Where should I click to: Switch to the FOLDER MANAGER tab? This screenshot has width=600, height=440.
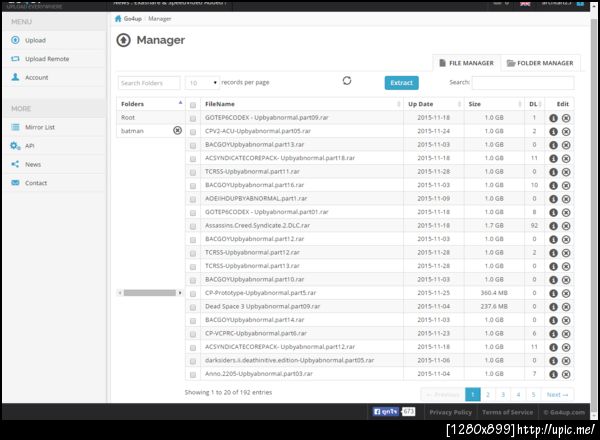(x=540, y=63)
